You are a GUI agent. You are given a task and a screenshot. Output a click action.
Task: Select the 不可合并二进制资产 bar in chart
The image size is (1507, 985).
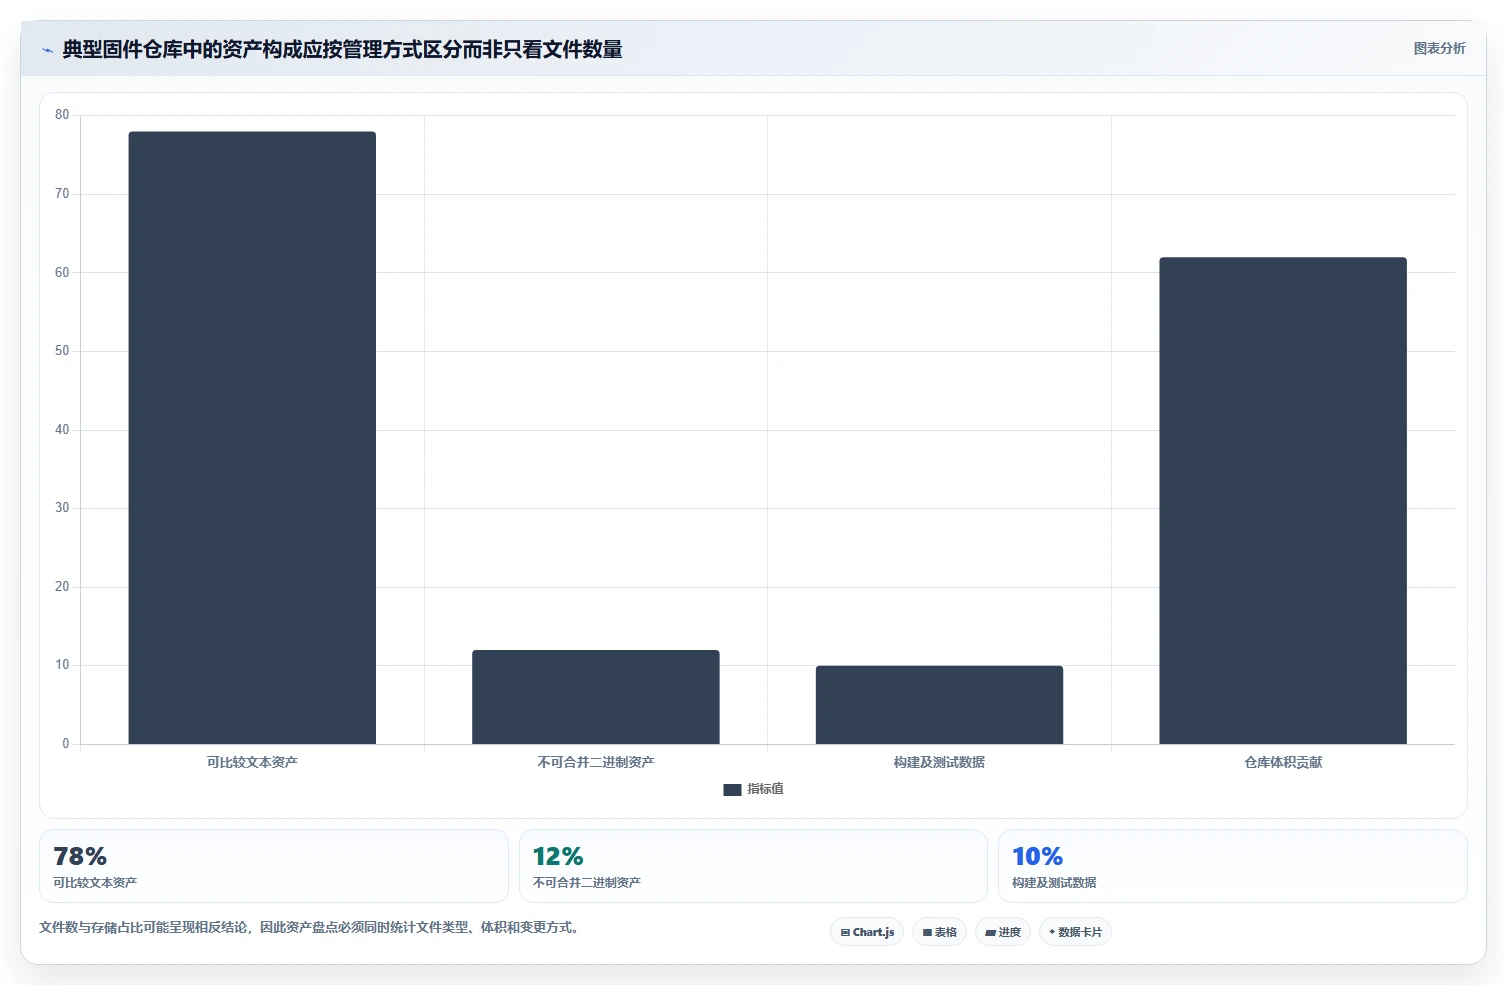tap(596, 697)
